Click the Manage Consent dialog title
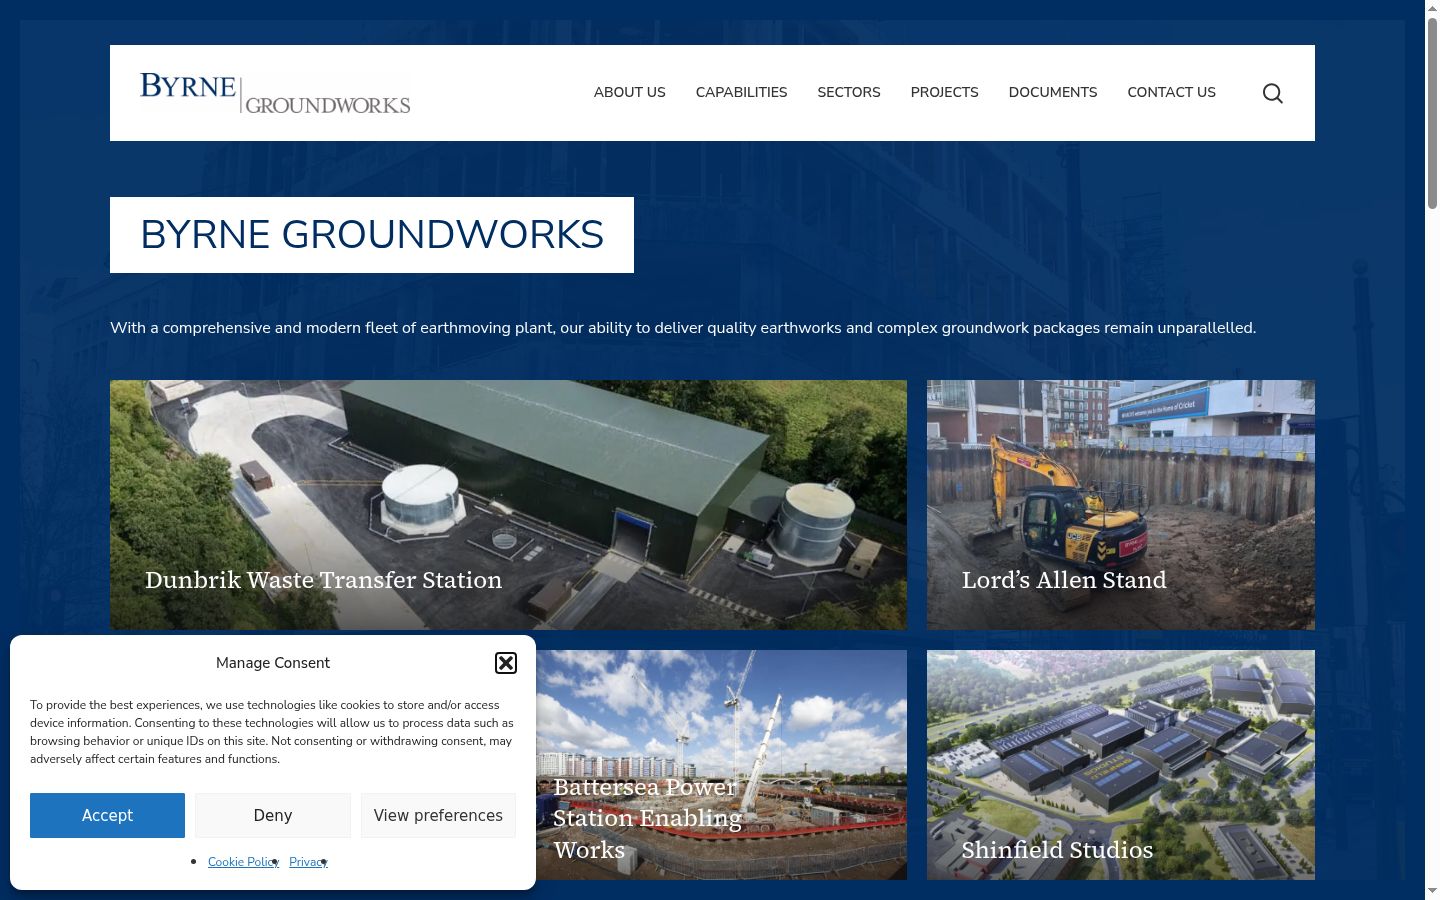Image resolution: width=1440 pixels, height=900 pixels. 273,663
